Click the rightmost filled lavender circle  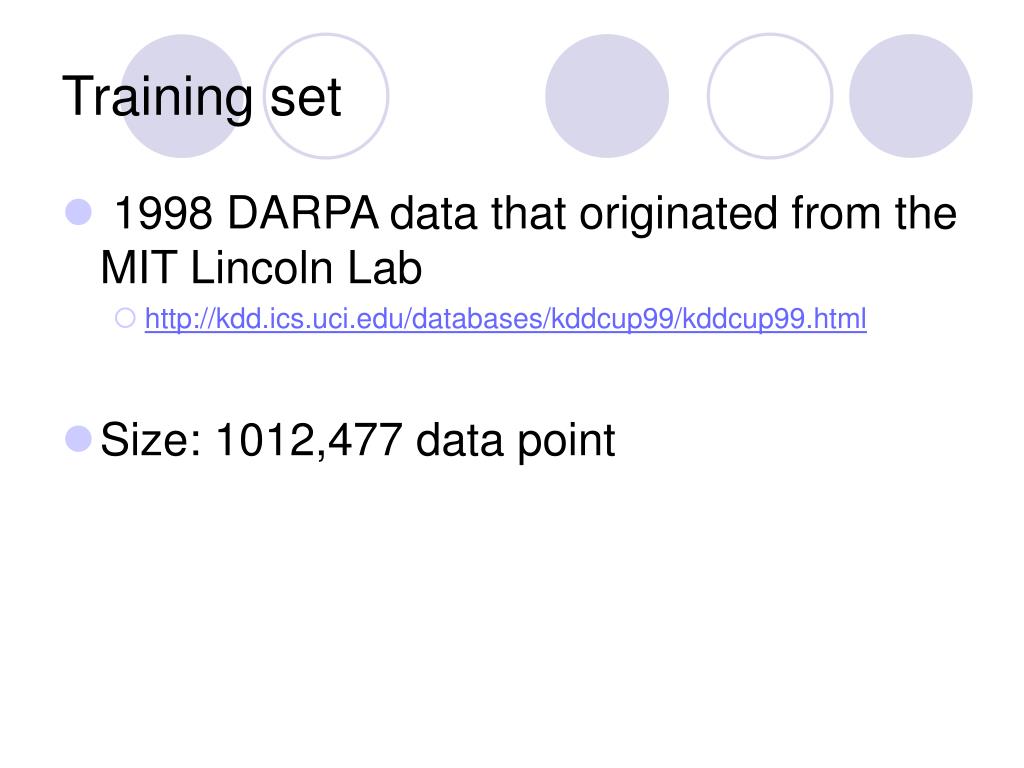[x=910, y=96]
